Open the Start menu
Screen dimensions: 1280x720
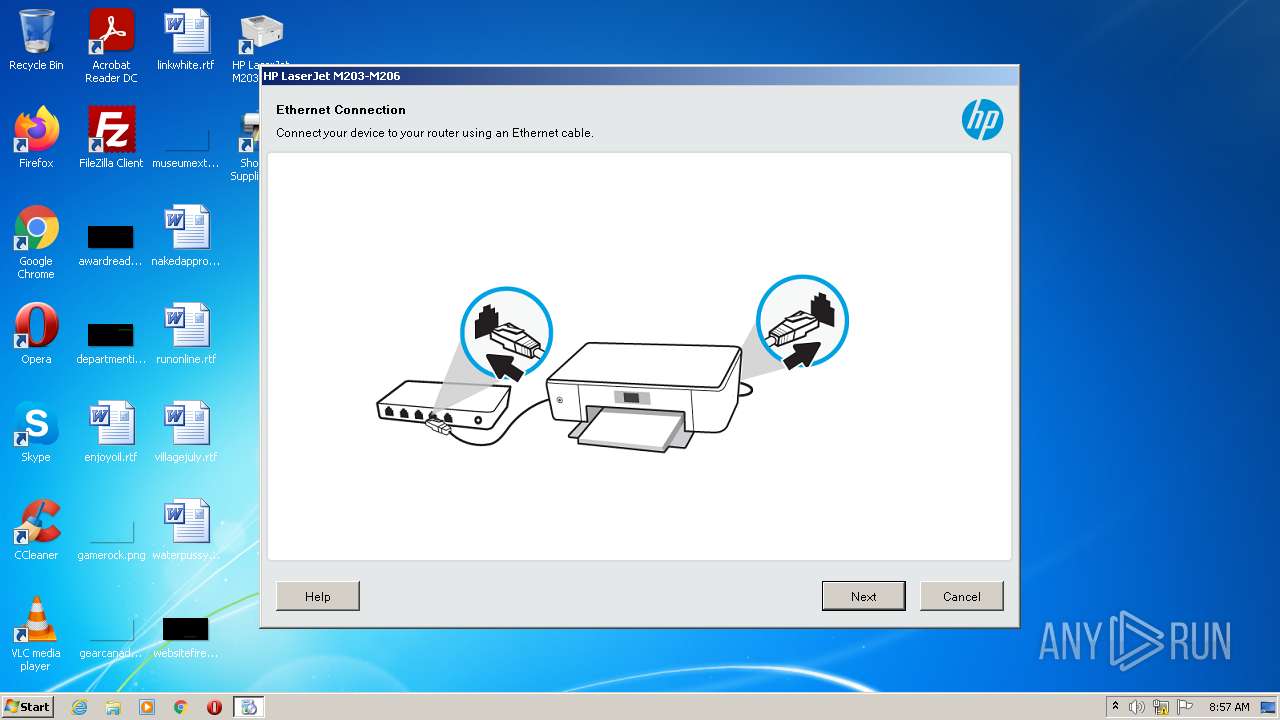tap(28, 707)
